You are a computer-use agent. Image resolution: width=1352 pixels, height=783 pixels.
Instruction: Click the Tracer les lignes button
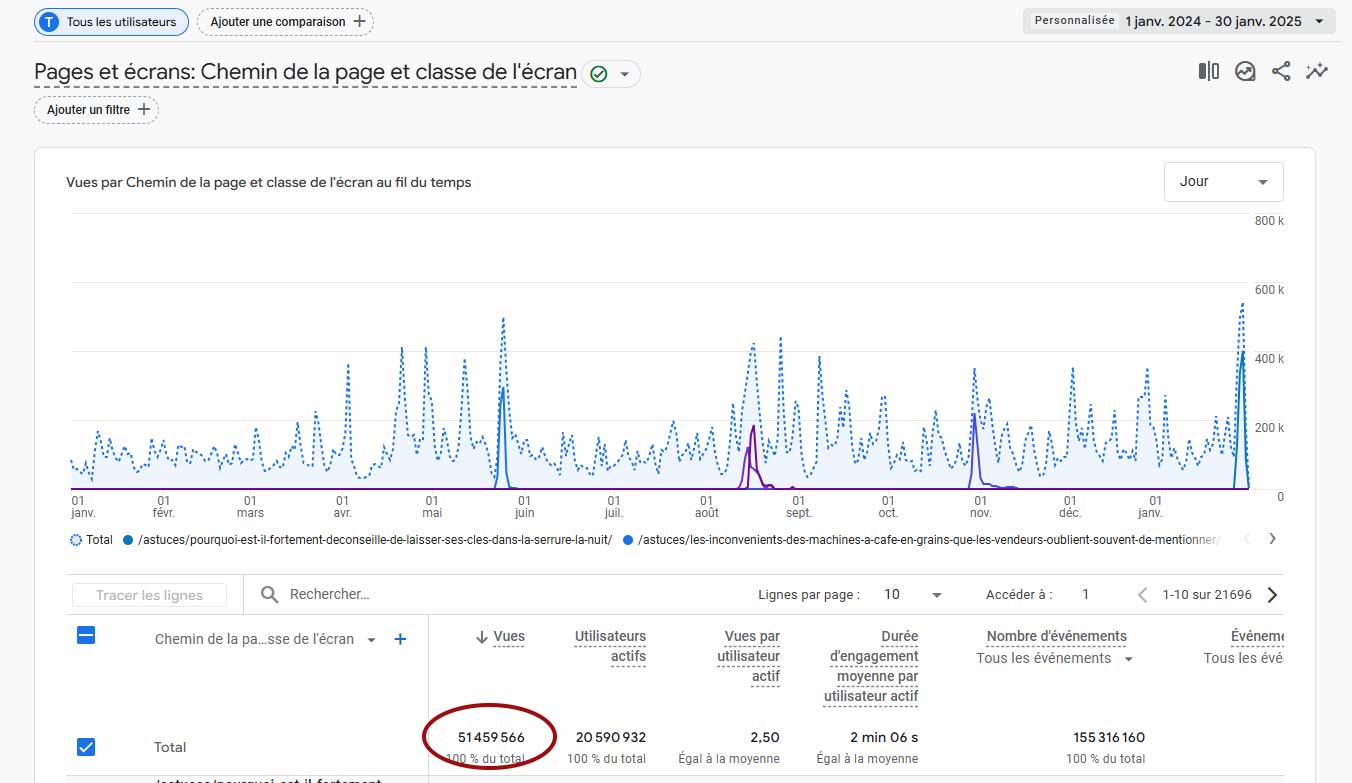(149, 595)
